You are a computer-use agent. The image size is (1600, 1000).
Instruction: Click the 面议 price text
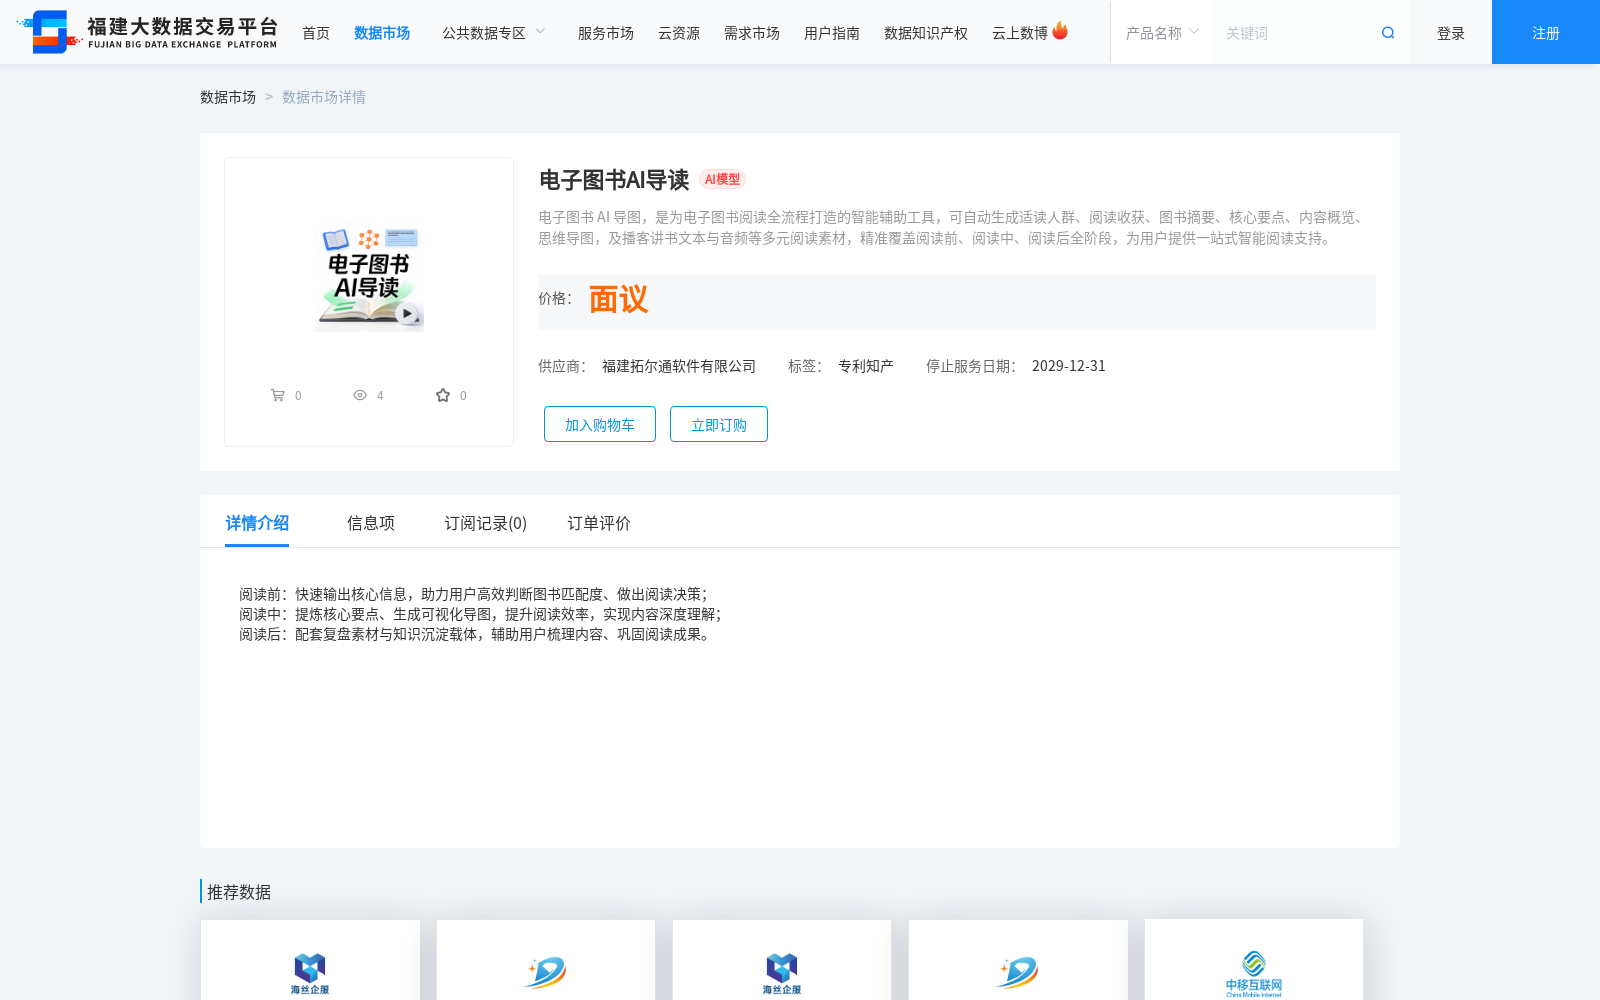(x=618, y=299)
